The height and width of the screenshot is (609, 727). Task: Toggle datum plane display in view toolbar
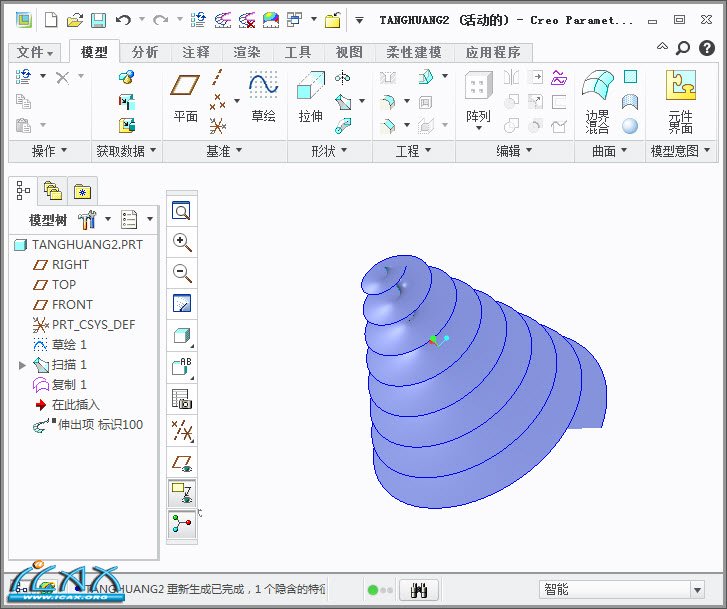[182, 463]
